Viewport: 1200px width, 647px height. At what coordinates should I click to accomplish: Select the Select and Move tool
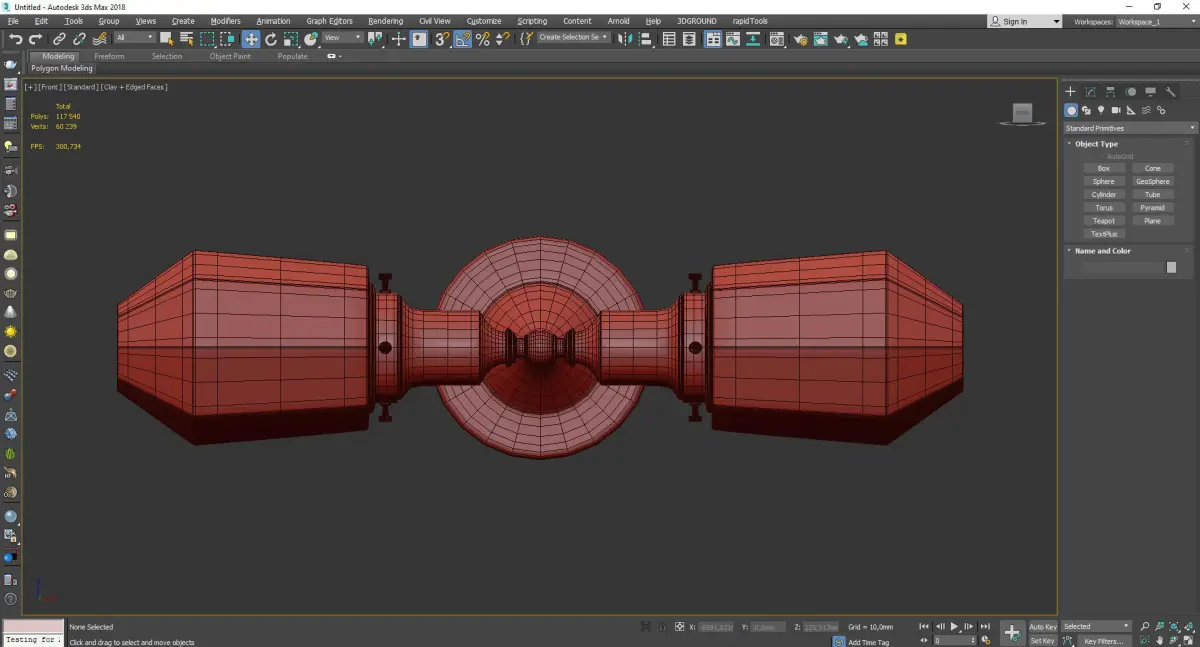coord(250,39)
